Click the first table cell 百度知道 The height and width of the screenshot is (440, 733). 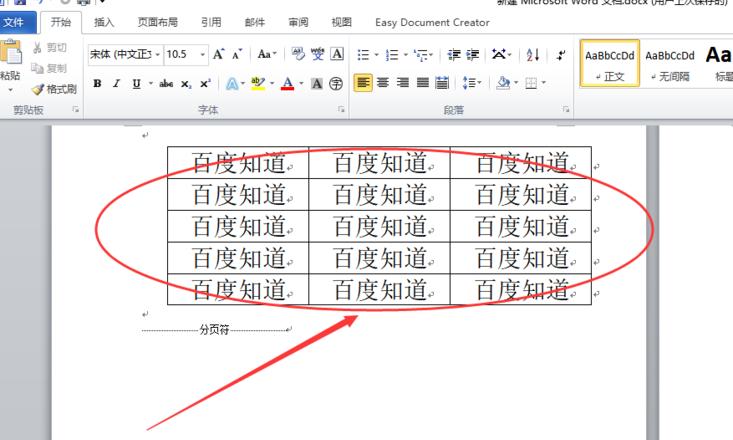point(238,163)
